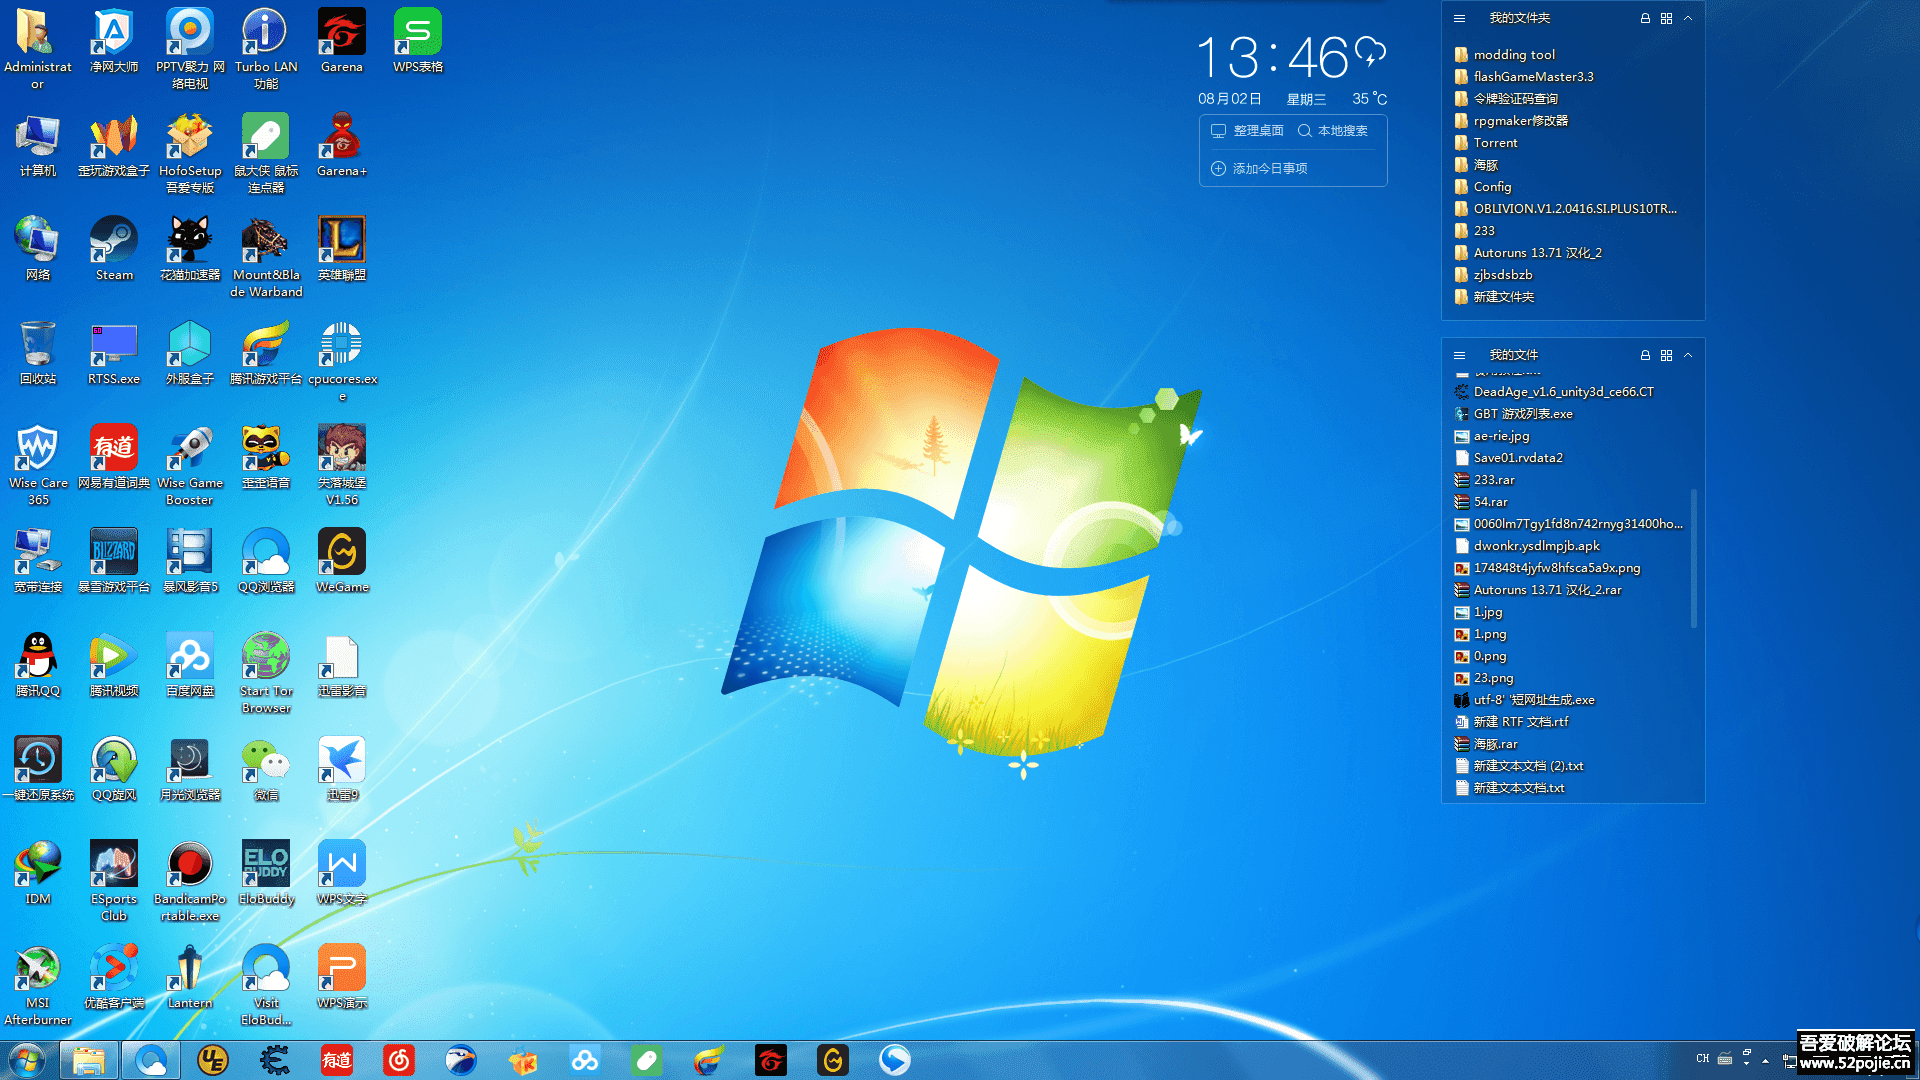Screen dimensions: 1920x1080
Task: Toggle lock on 我的文件 panel
Action: click(1645, 355)
